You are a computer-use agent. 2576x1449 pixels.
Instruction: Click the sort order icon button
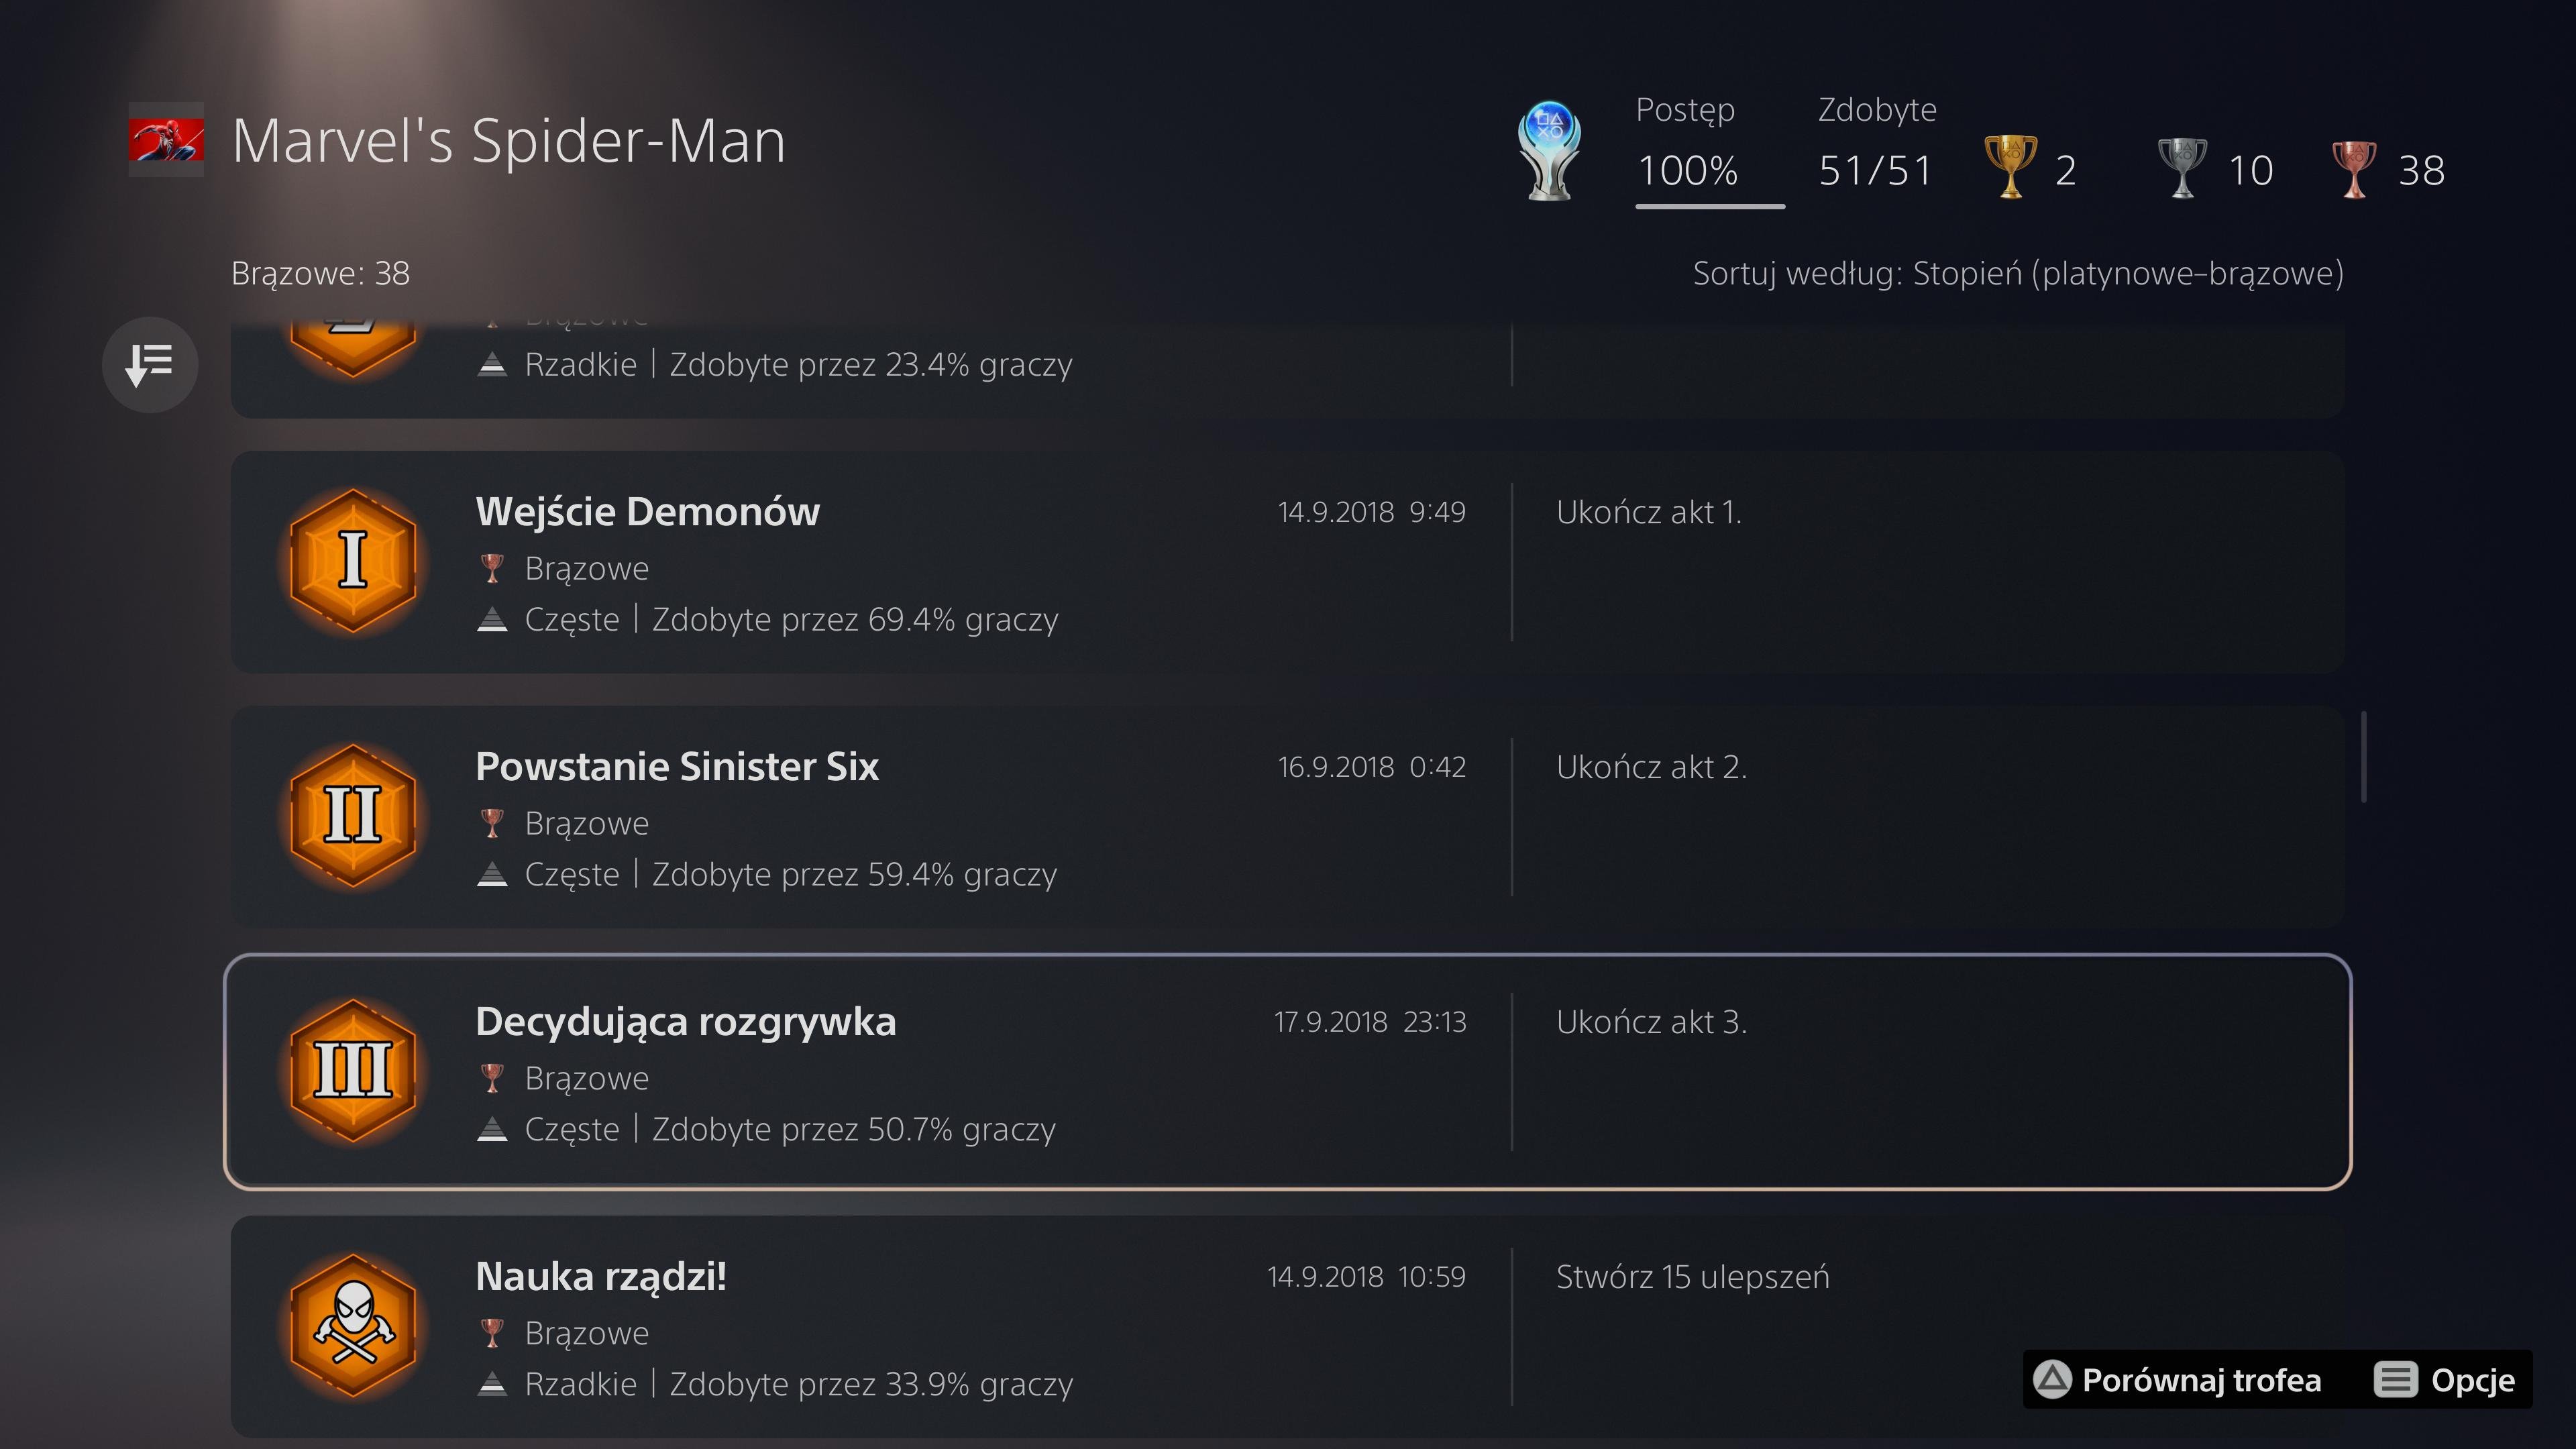pos(150,365)
